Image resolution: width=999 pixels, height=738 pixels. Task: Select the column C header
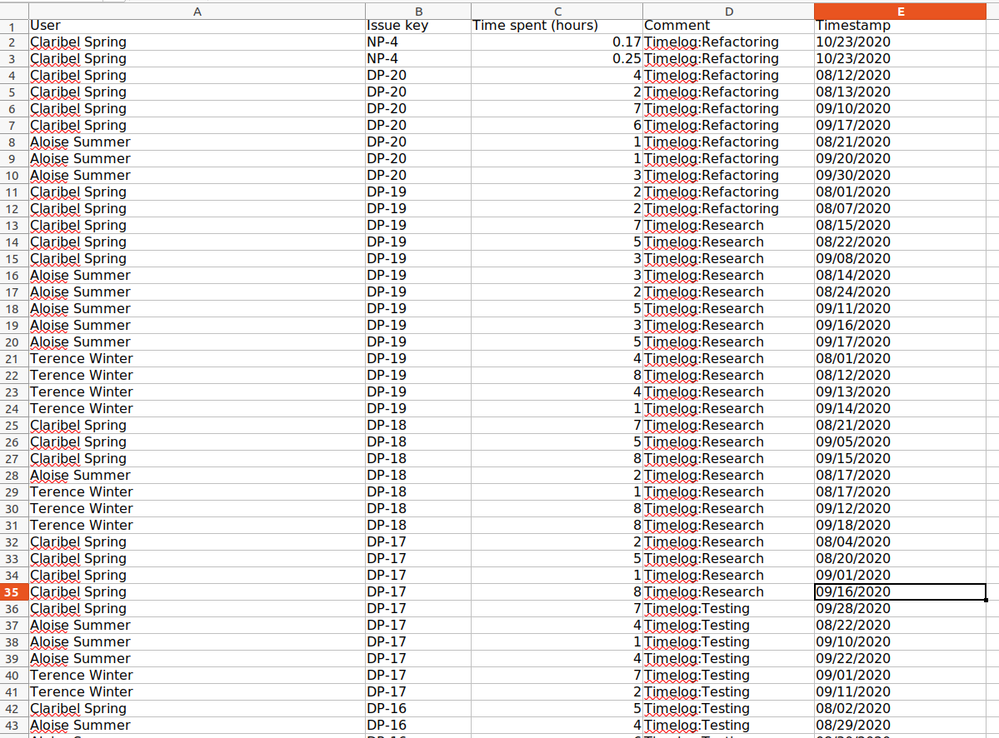click(557, 12)
